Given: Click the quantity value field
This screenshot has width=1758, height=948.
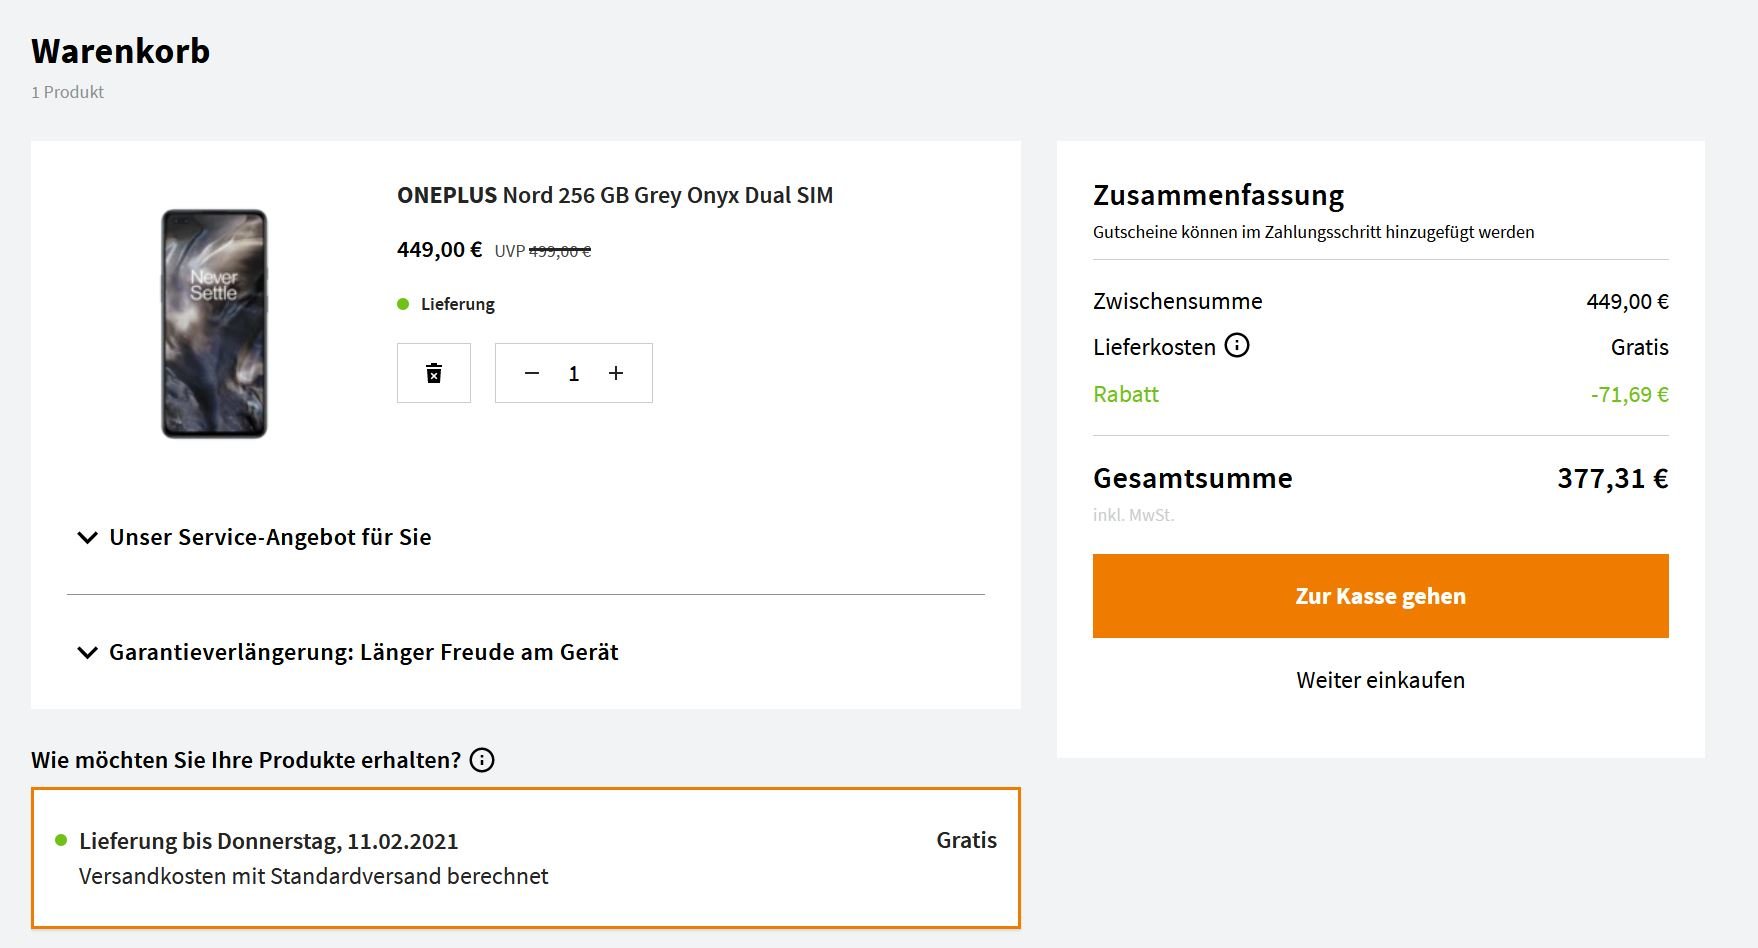Looking at the screenshot, I should click(x=574, y=373).
